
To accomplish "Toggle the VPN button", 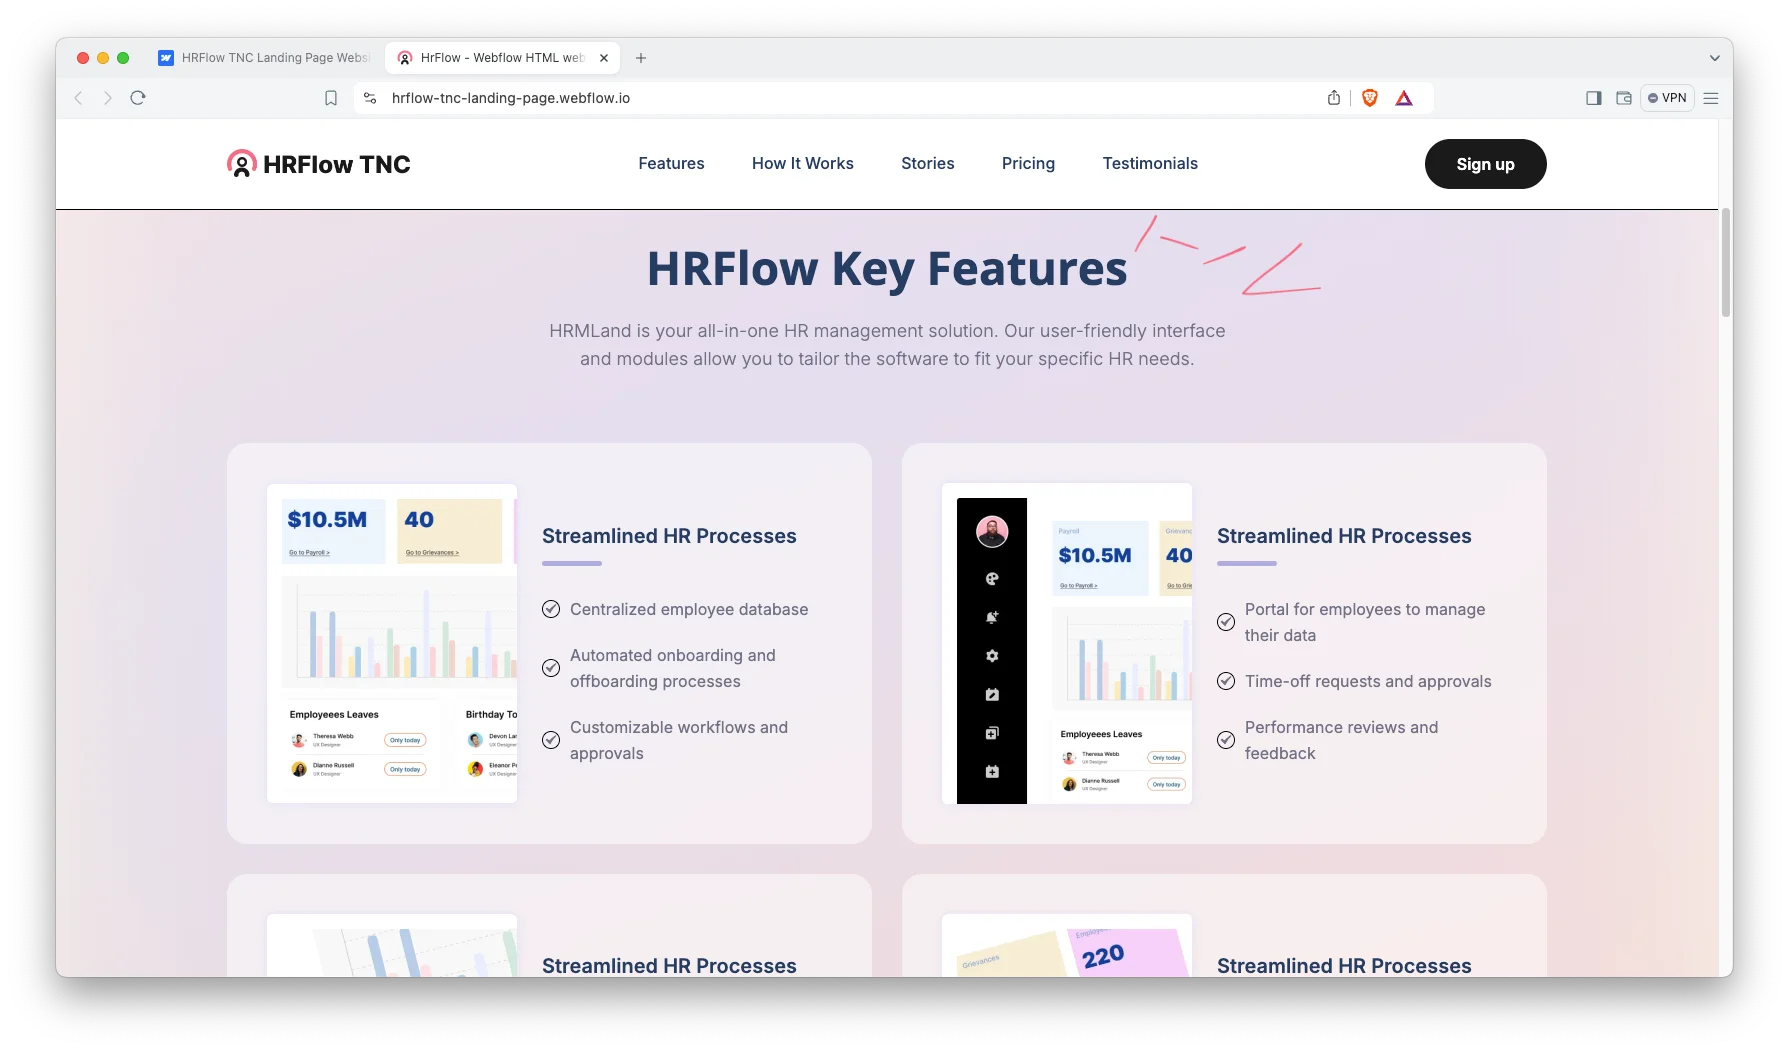I will 1667,98.
